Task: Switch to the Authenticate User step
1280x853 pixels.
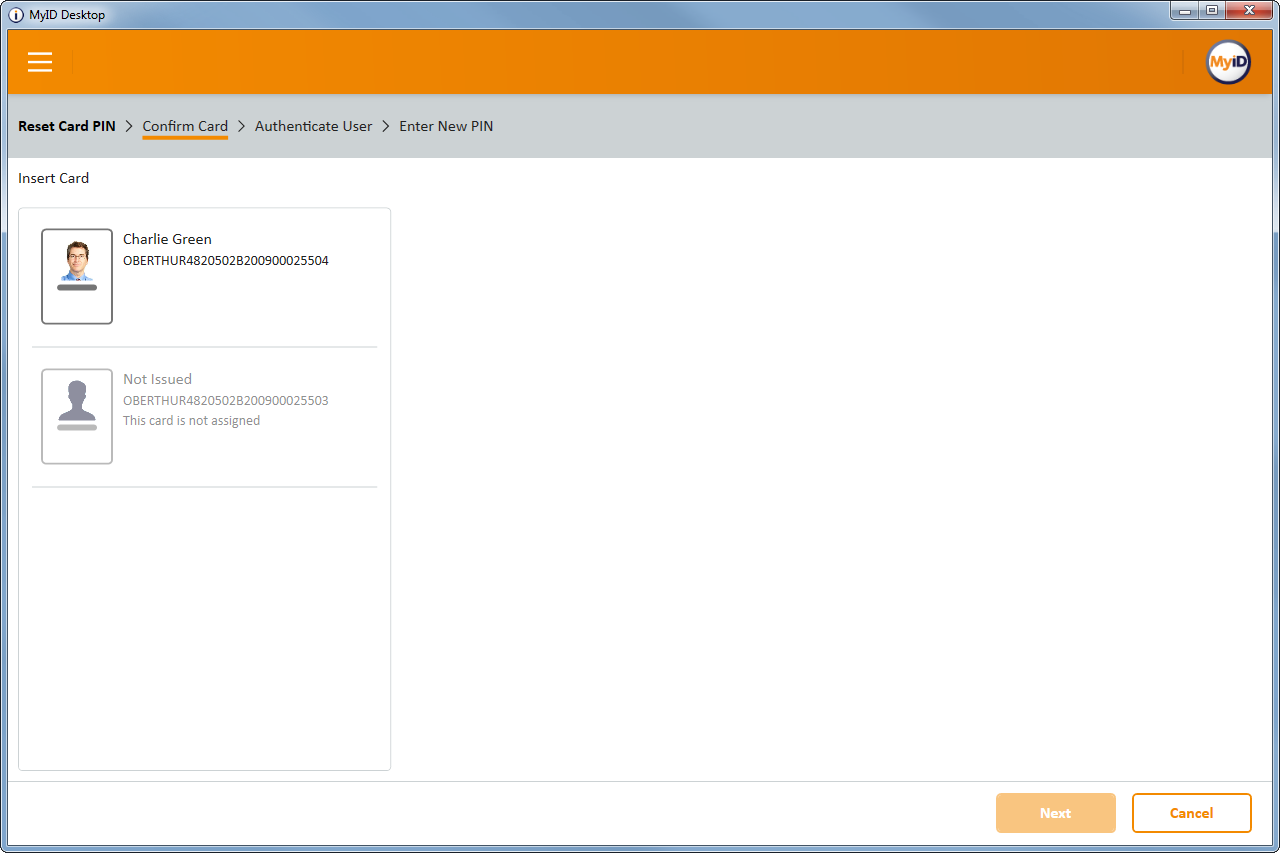Action: point(313,126)
